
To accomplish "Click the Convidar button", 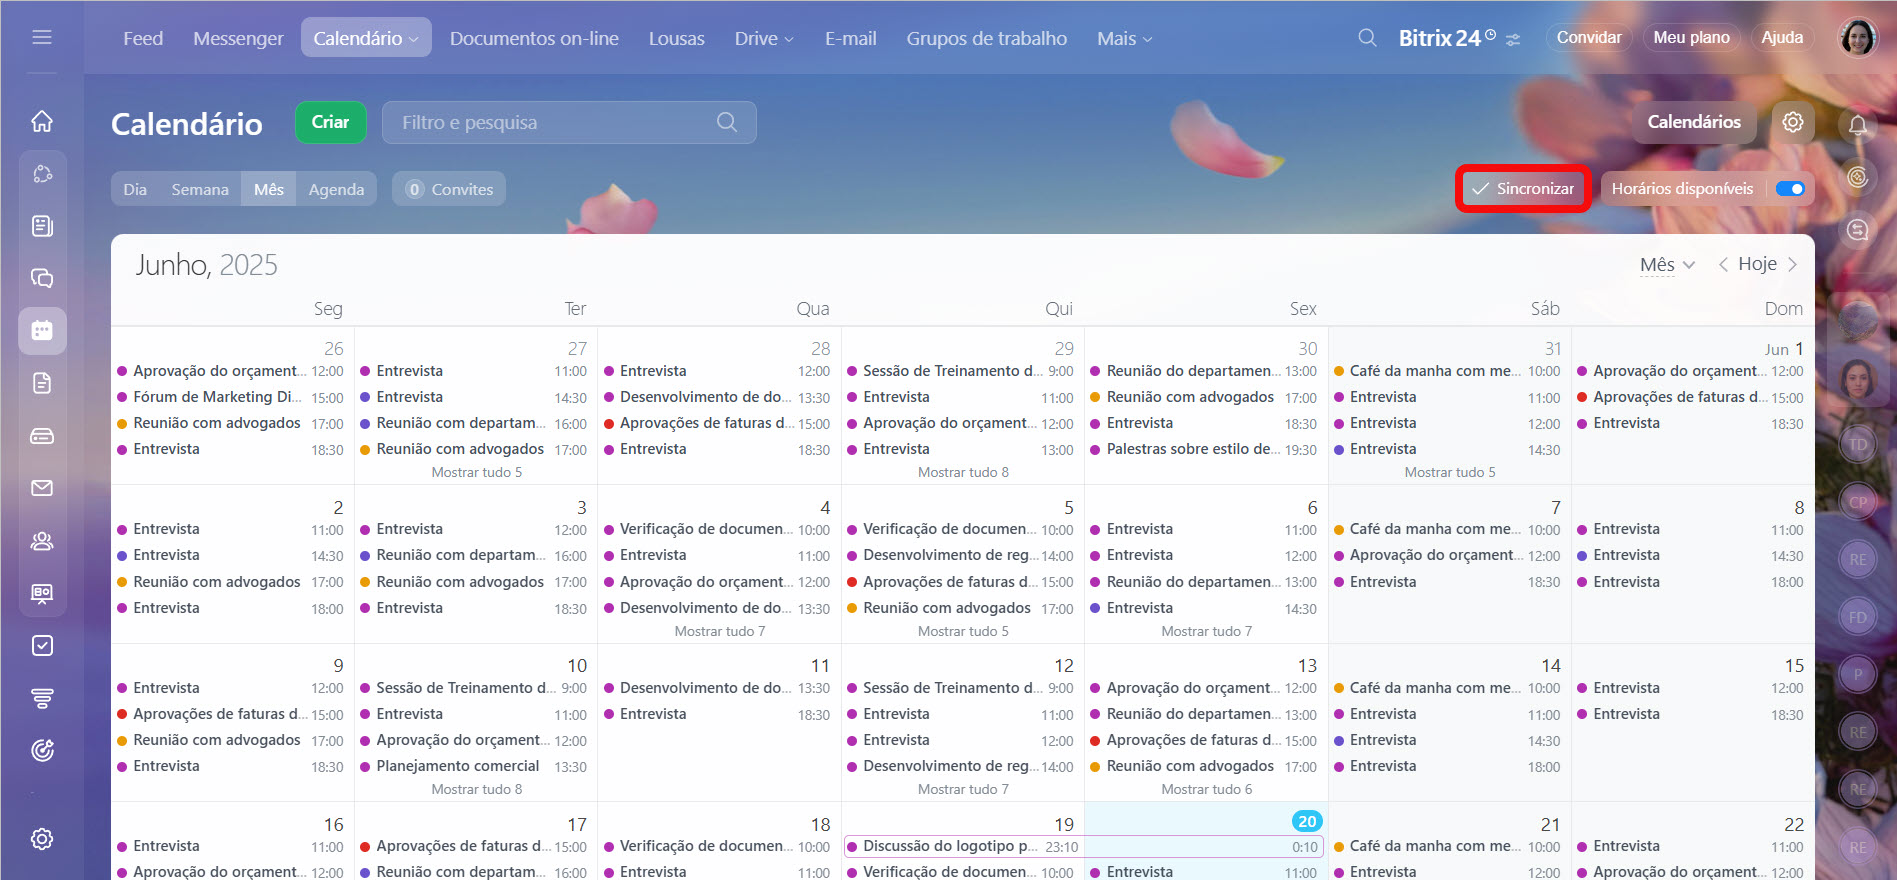I will tap(1589, 38).
